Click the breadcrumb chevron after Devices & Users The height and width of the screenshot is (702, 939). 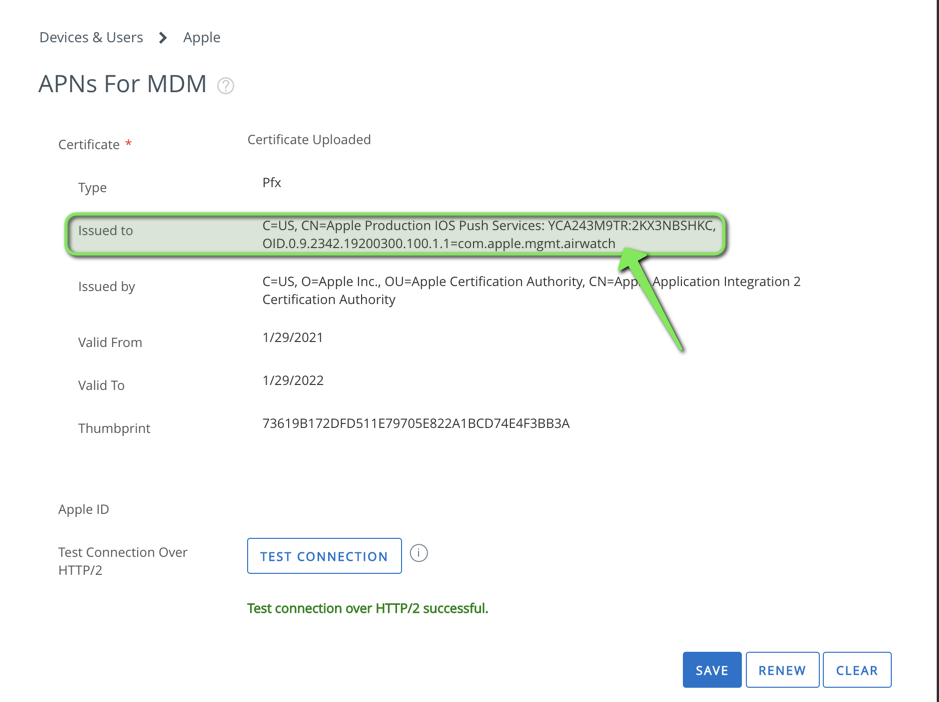(x=161, y=37)
